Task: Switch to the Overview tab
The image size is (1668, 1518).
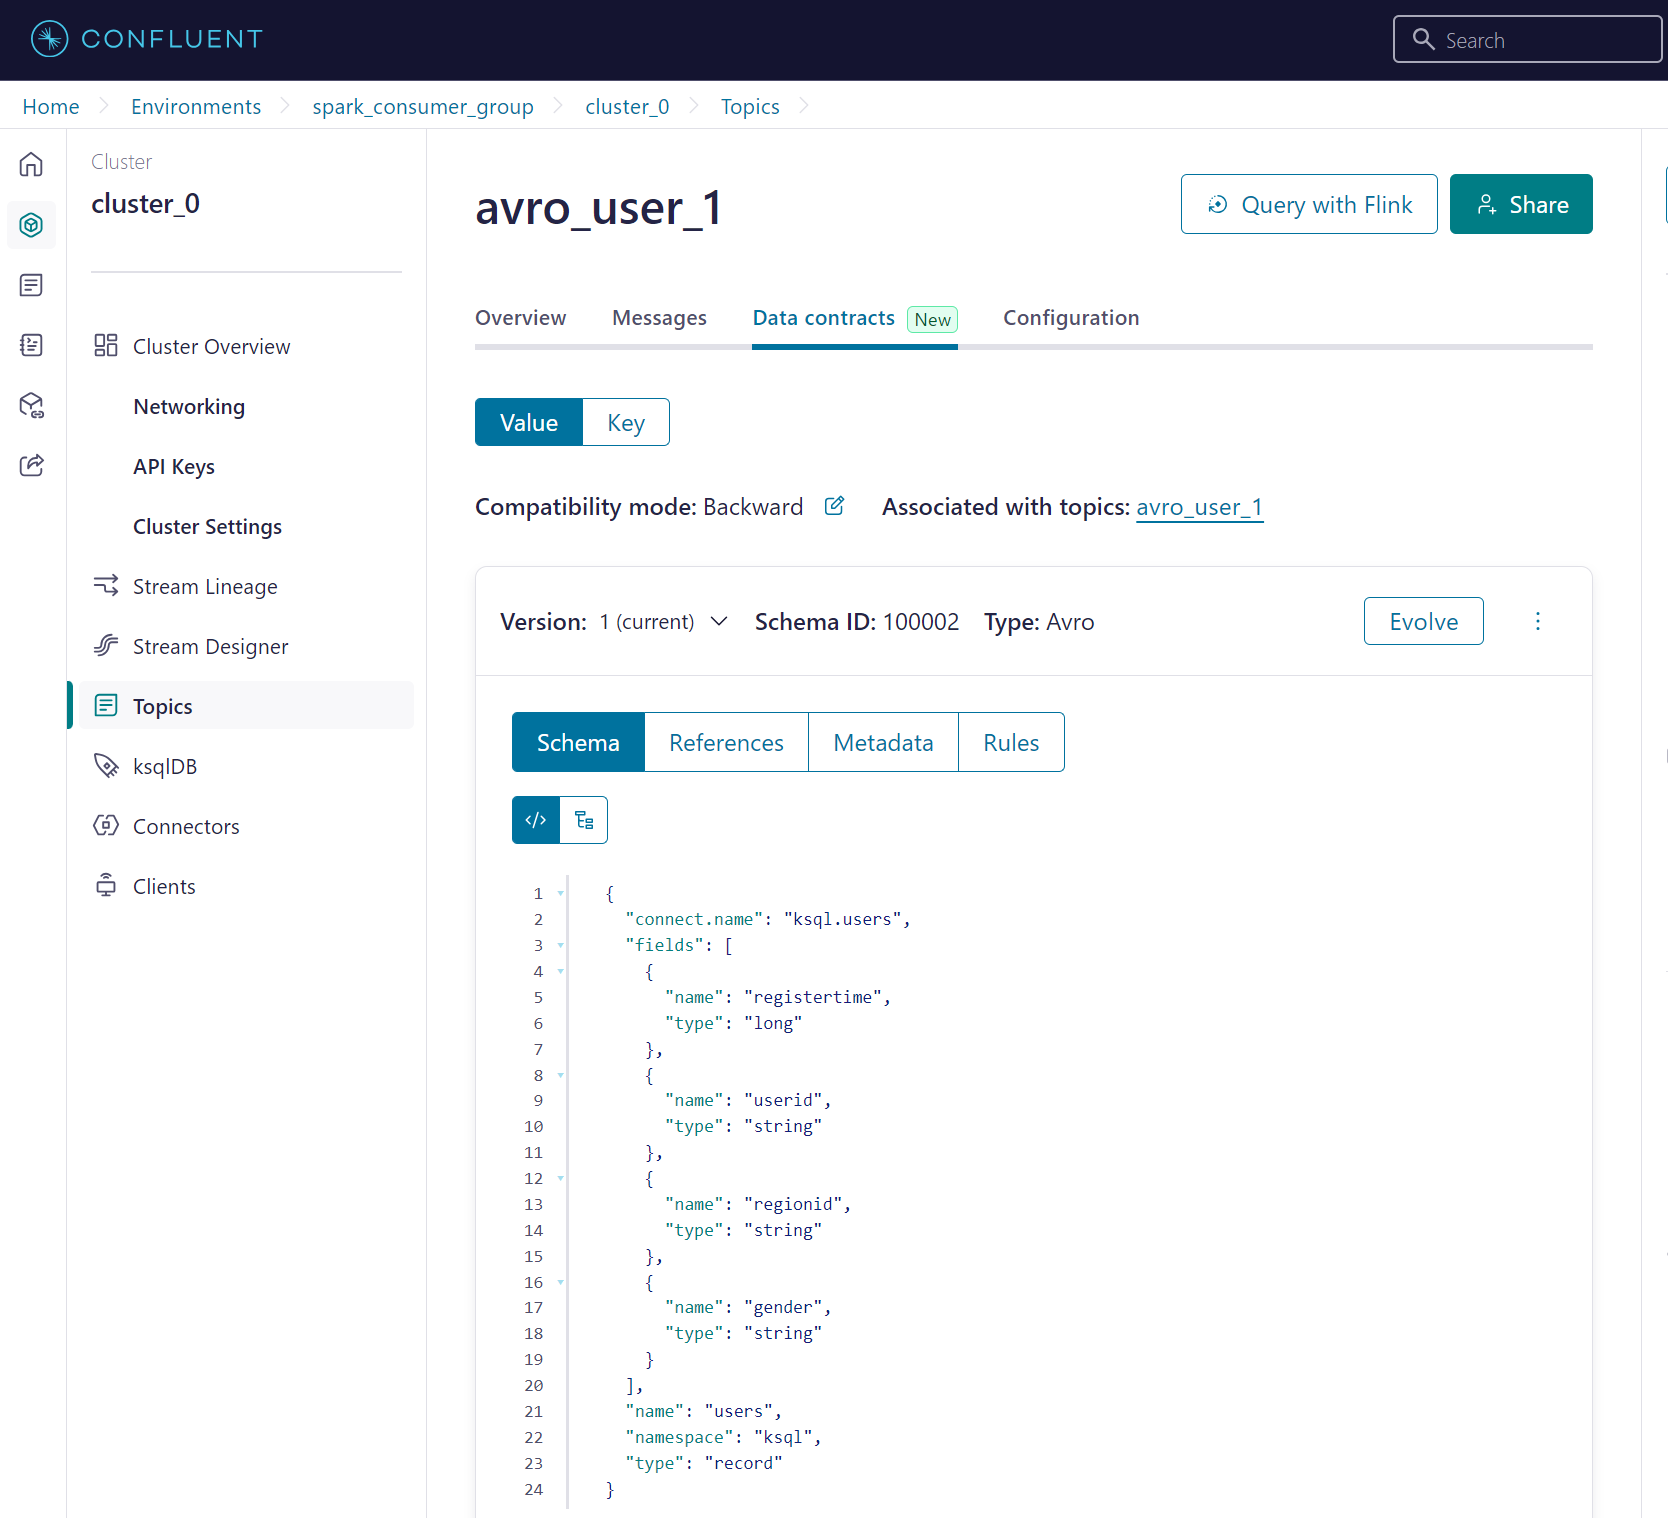Action: pyautogui.click(x=520, y=318)
